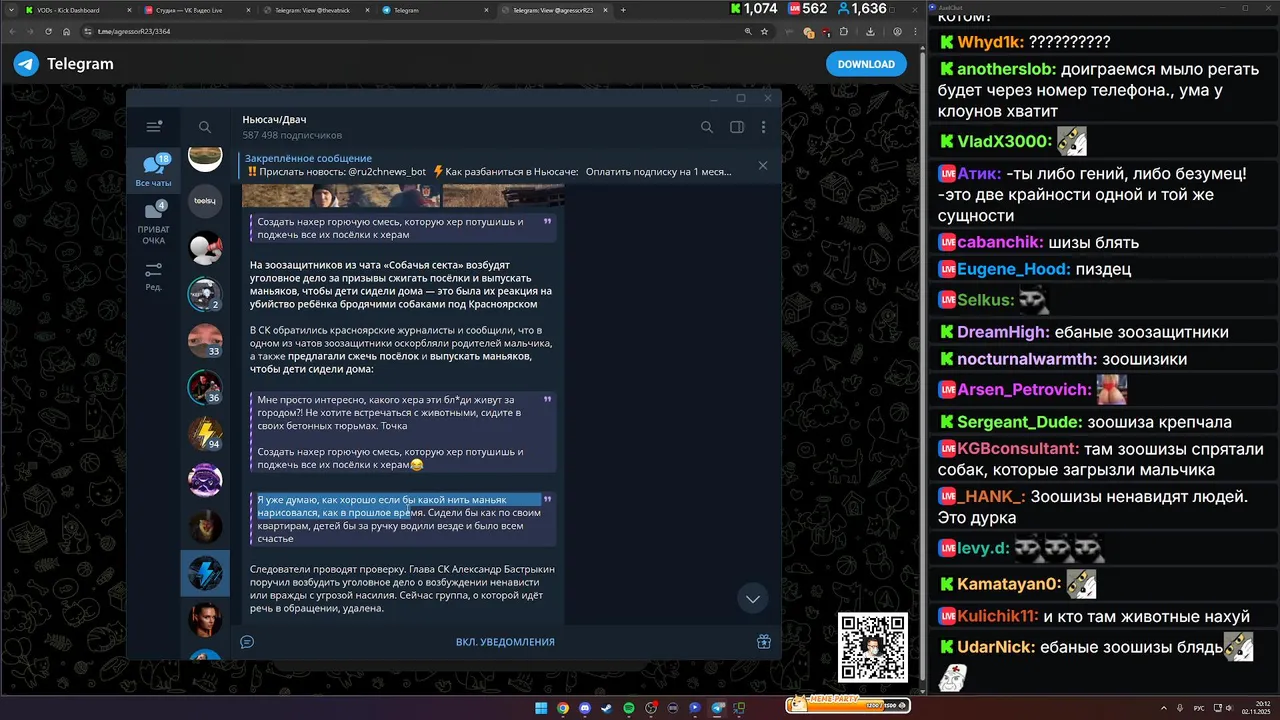Open chat with 36 unread messages
Screen dimensions: 1280x720
pyautogui.click(x=205, y=387)
